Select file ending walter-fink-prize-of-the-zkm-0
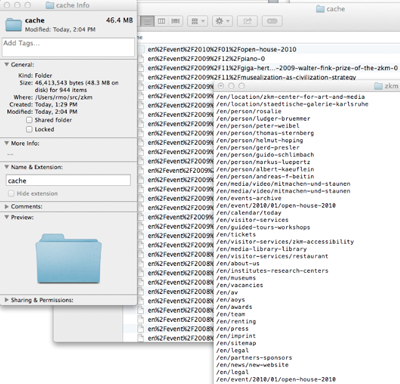Screen dimensions: 400x384 (273, 68)
